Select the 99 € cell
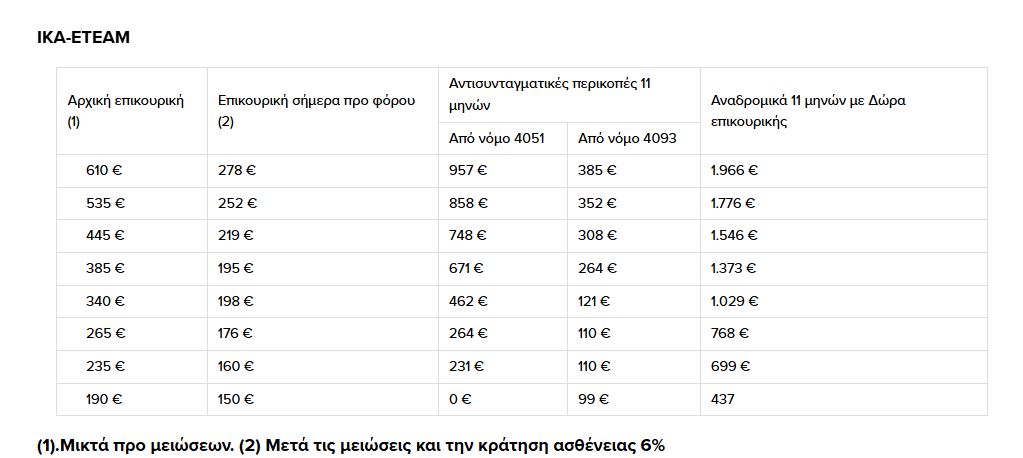The width and height of the screenshot is (1023, 458). point(593,399)
